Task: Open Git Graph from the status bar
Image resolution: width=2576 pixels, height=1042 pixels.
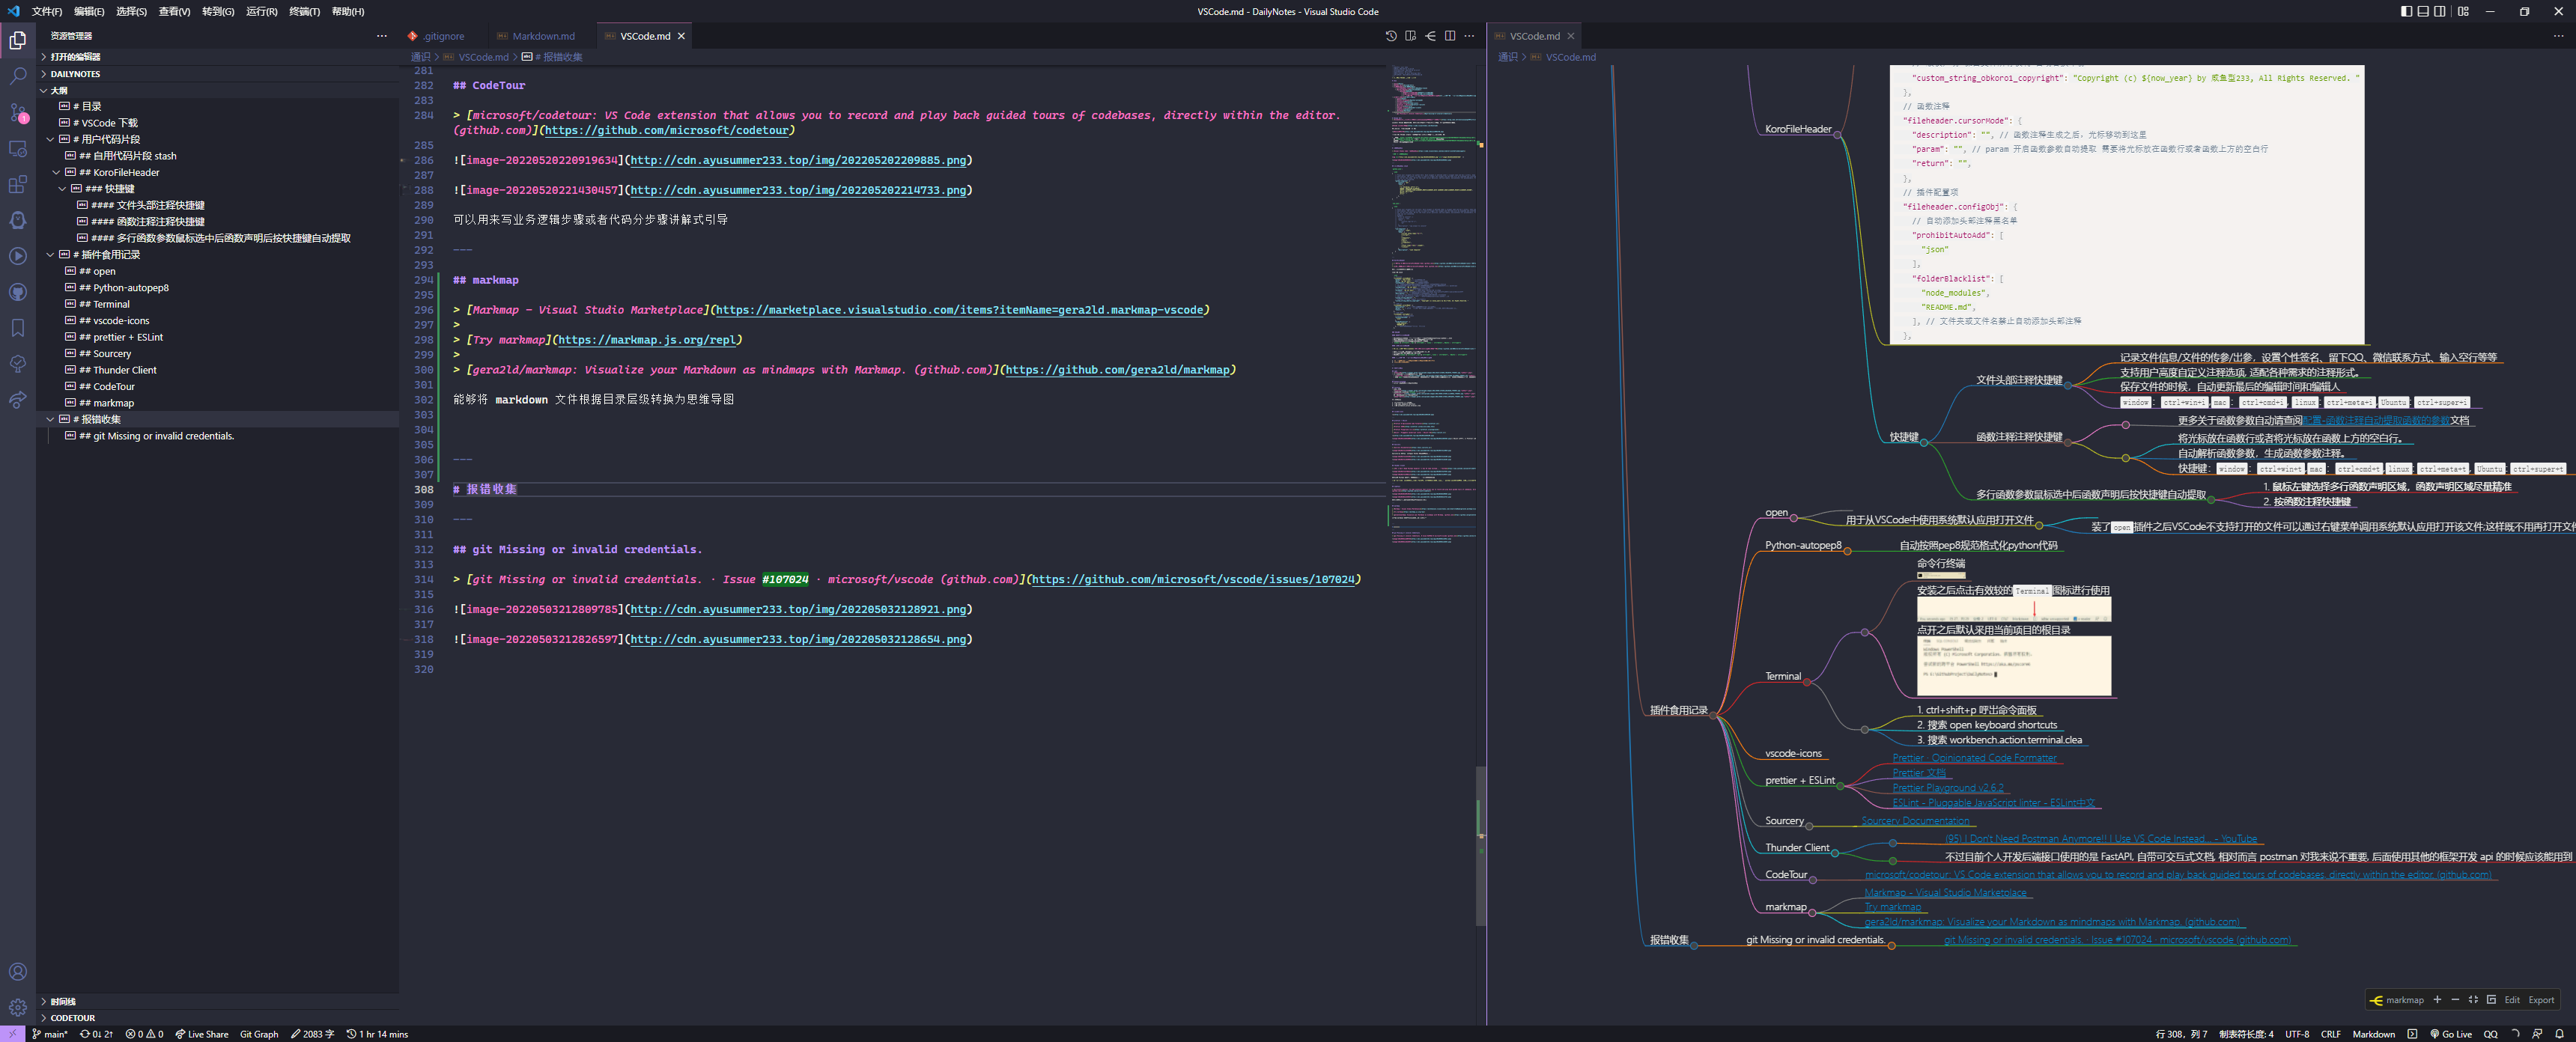Action: pos(259,1034)
